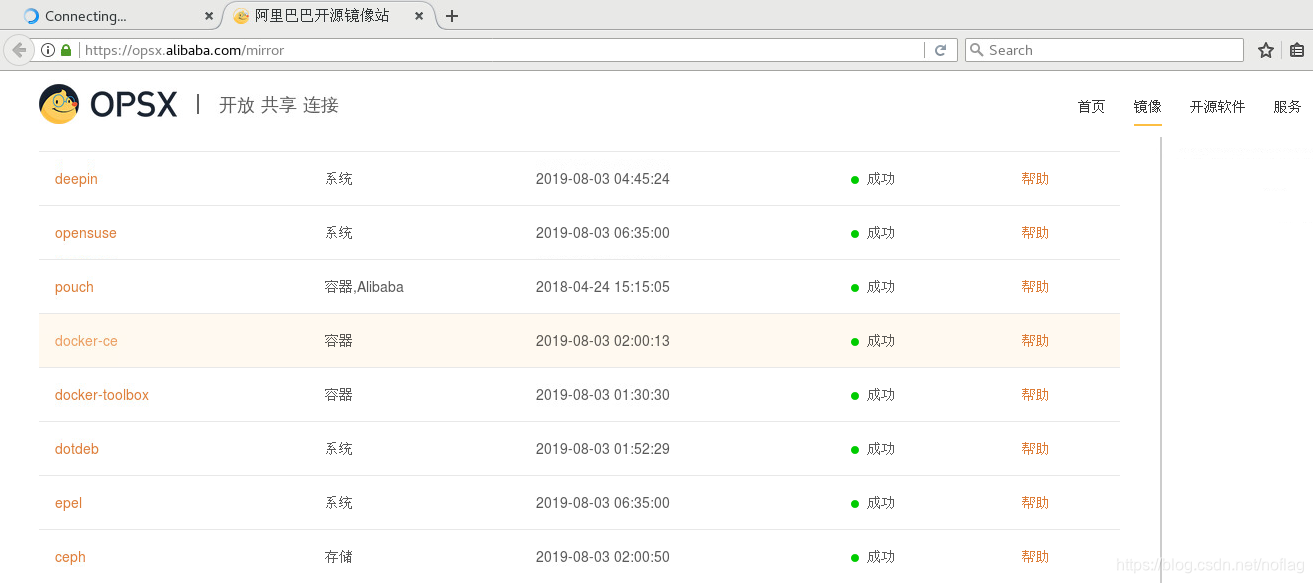Click the site information icon in address bar

47,50
